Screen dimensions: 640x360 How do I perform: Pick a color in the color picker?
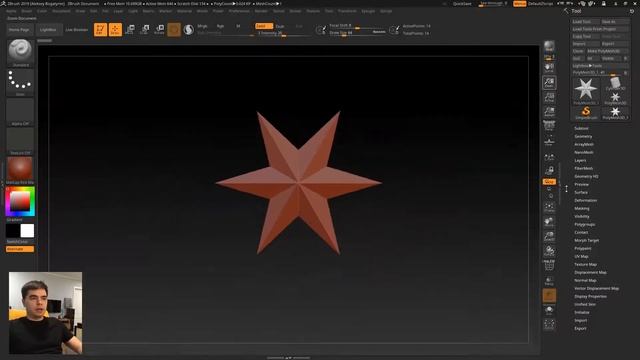20,201
